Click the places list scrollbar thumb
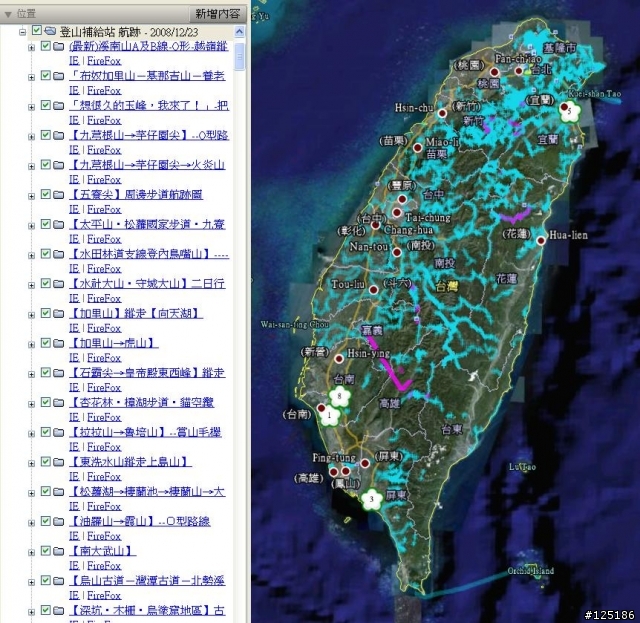 240,56
